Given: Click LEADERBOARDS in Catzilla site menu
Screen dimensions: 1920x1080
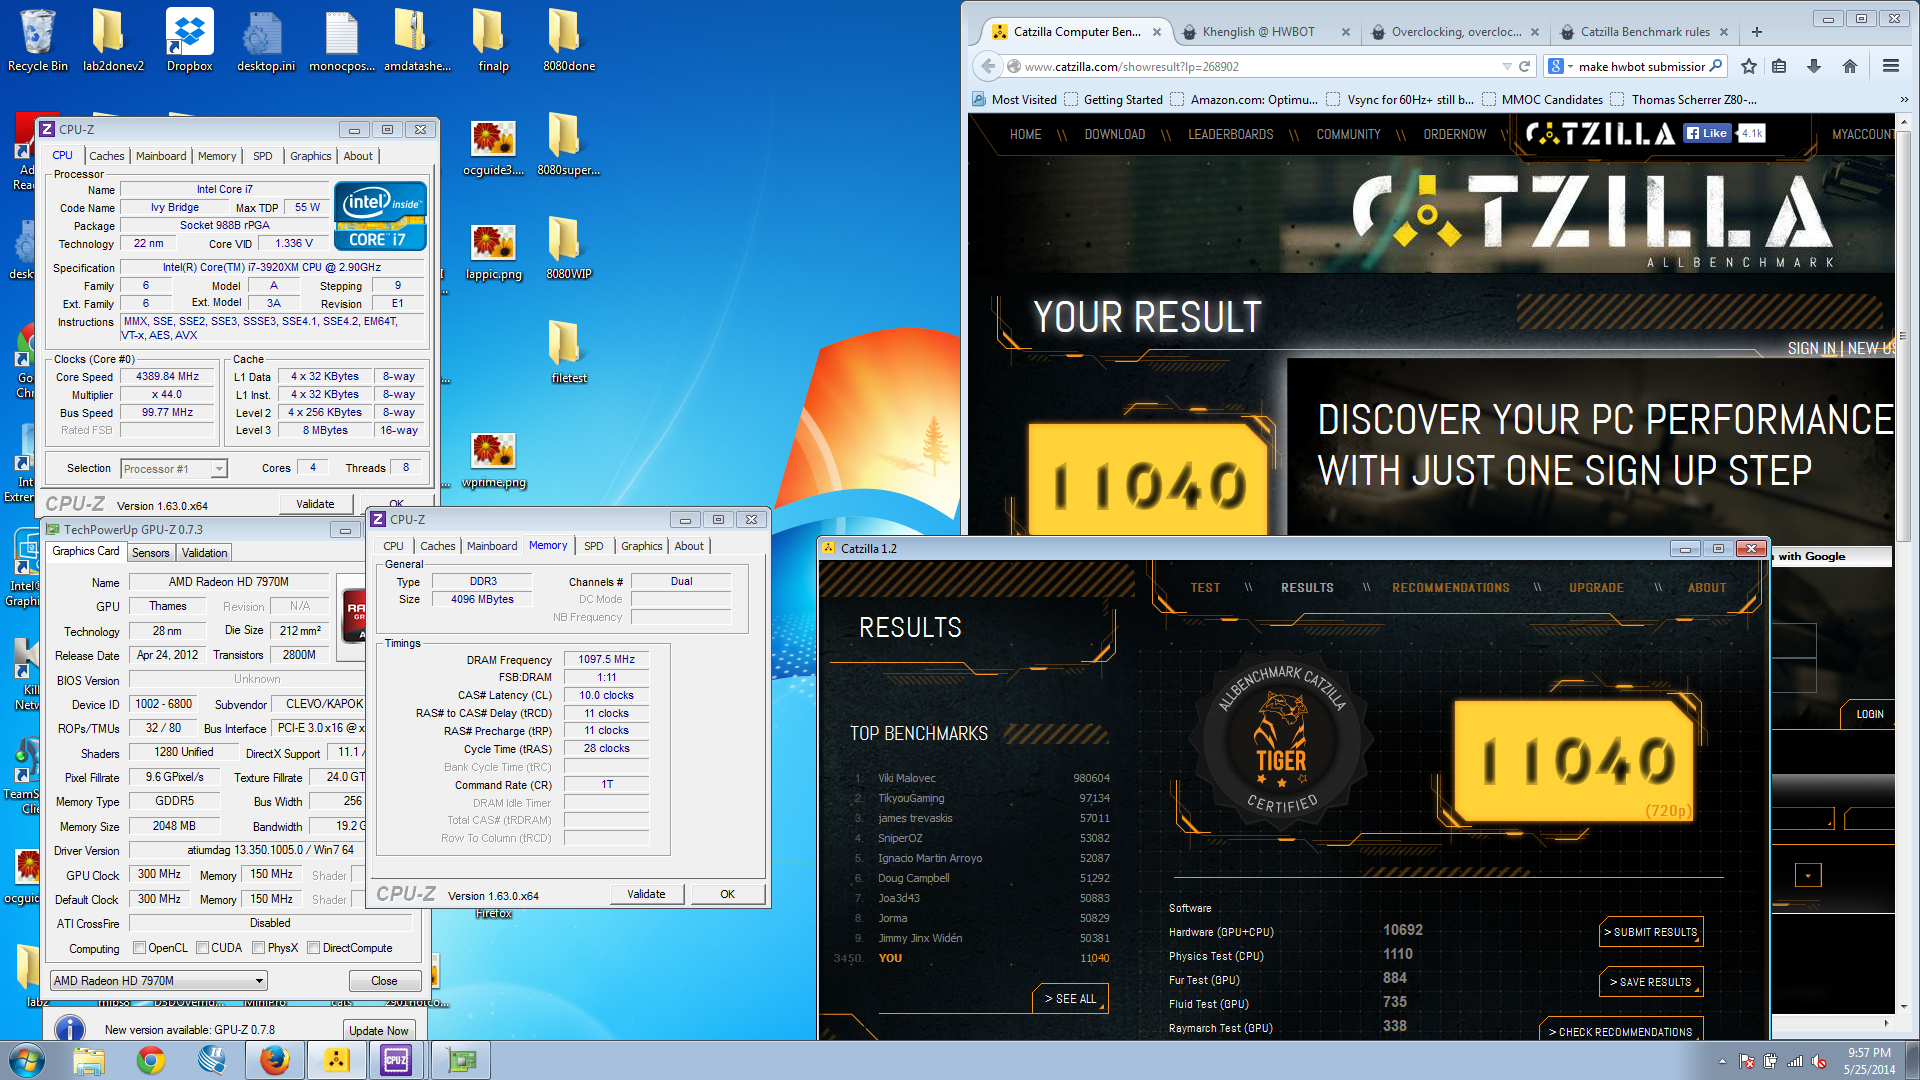Looking at the screenshot, I should [1230, 134].
